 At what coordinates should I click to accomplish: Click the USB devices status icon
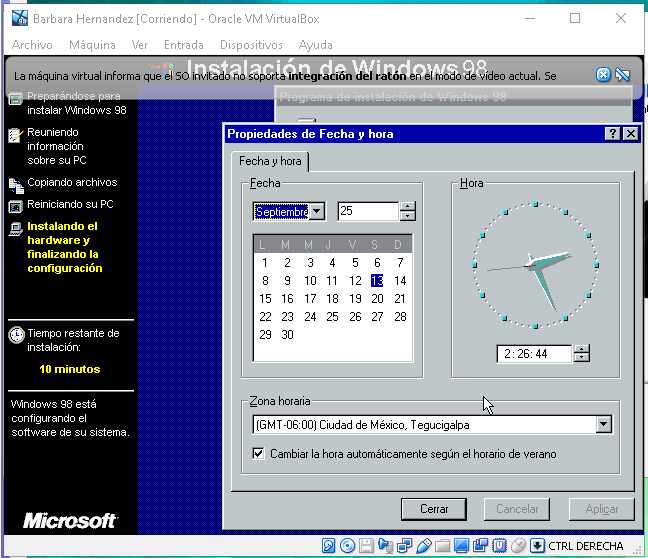(x=423, y=546)
